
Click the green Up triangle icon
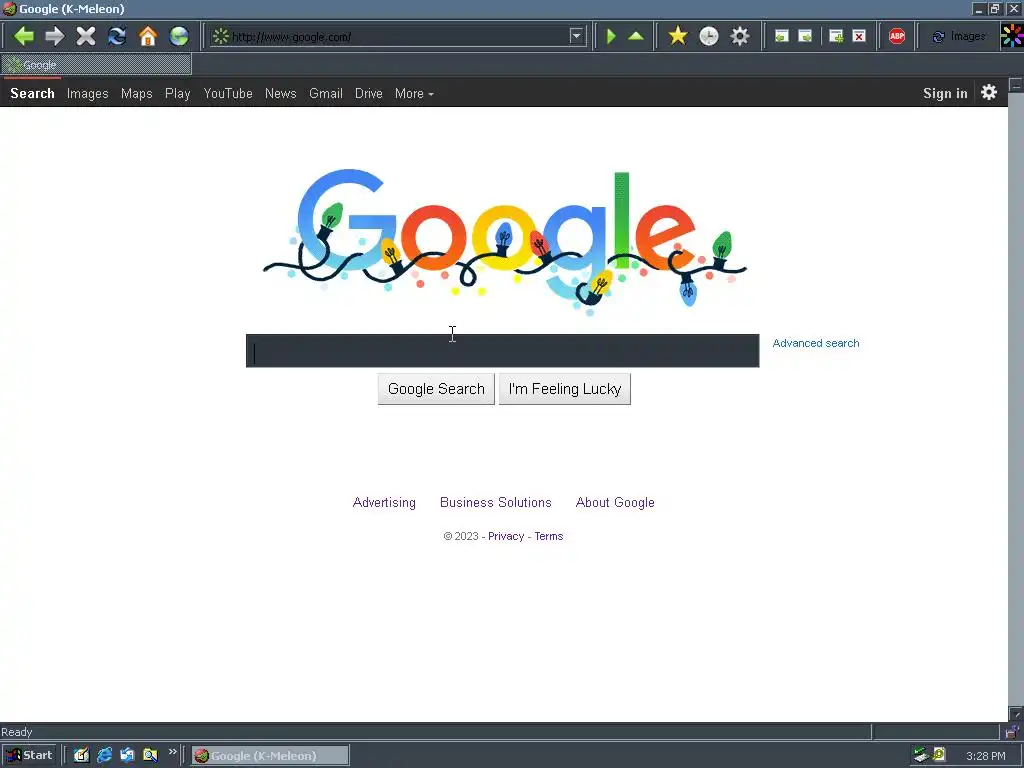click(x=635, y=36)
